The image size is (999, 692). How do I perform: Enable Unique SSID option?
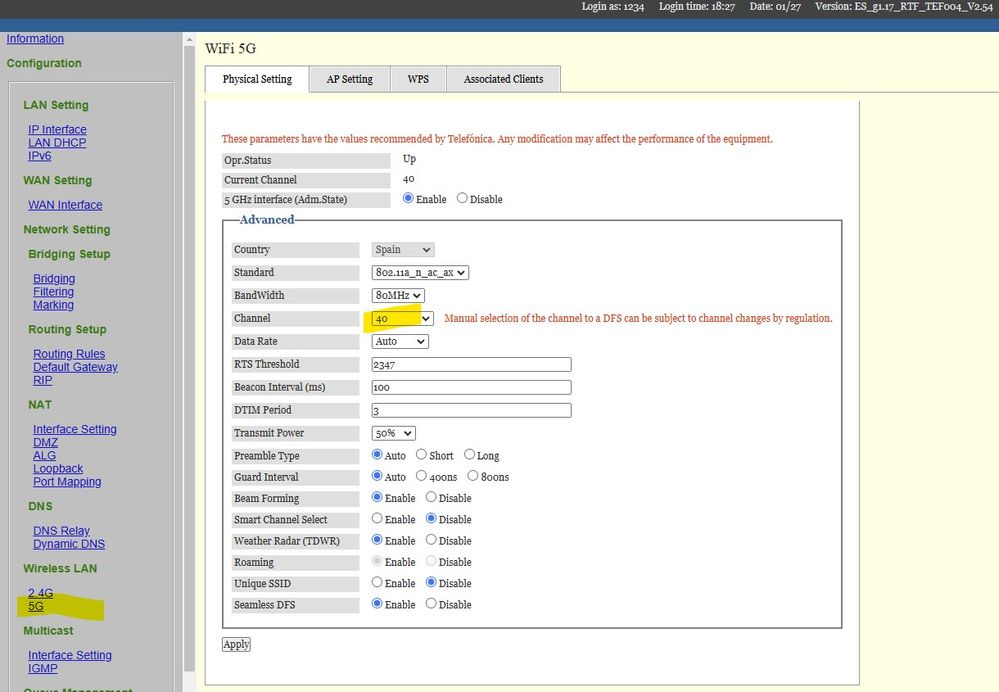tap(378, 583)
